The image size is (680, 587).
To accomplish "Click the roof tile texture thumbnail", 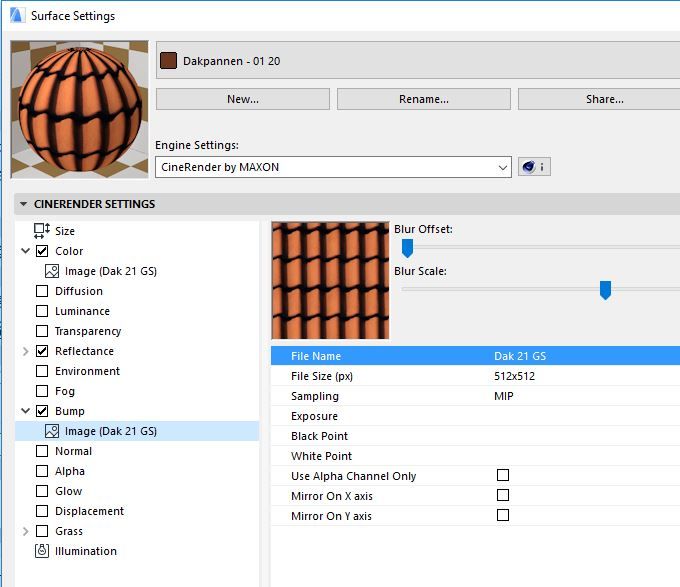I will point(330,280).
